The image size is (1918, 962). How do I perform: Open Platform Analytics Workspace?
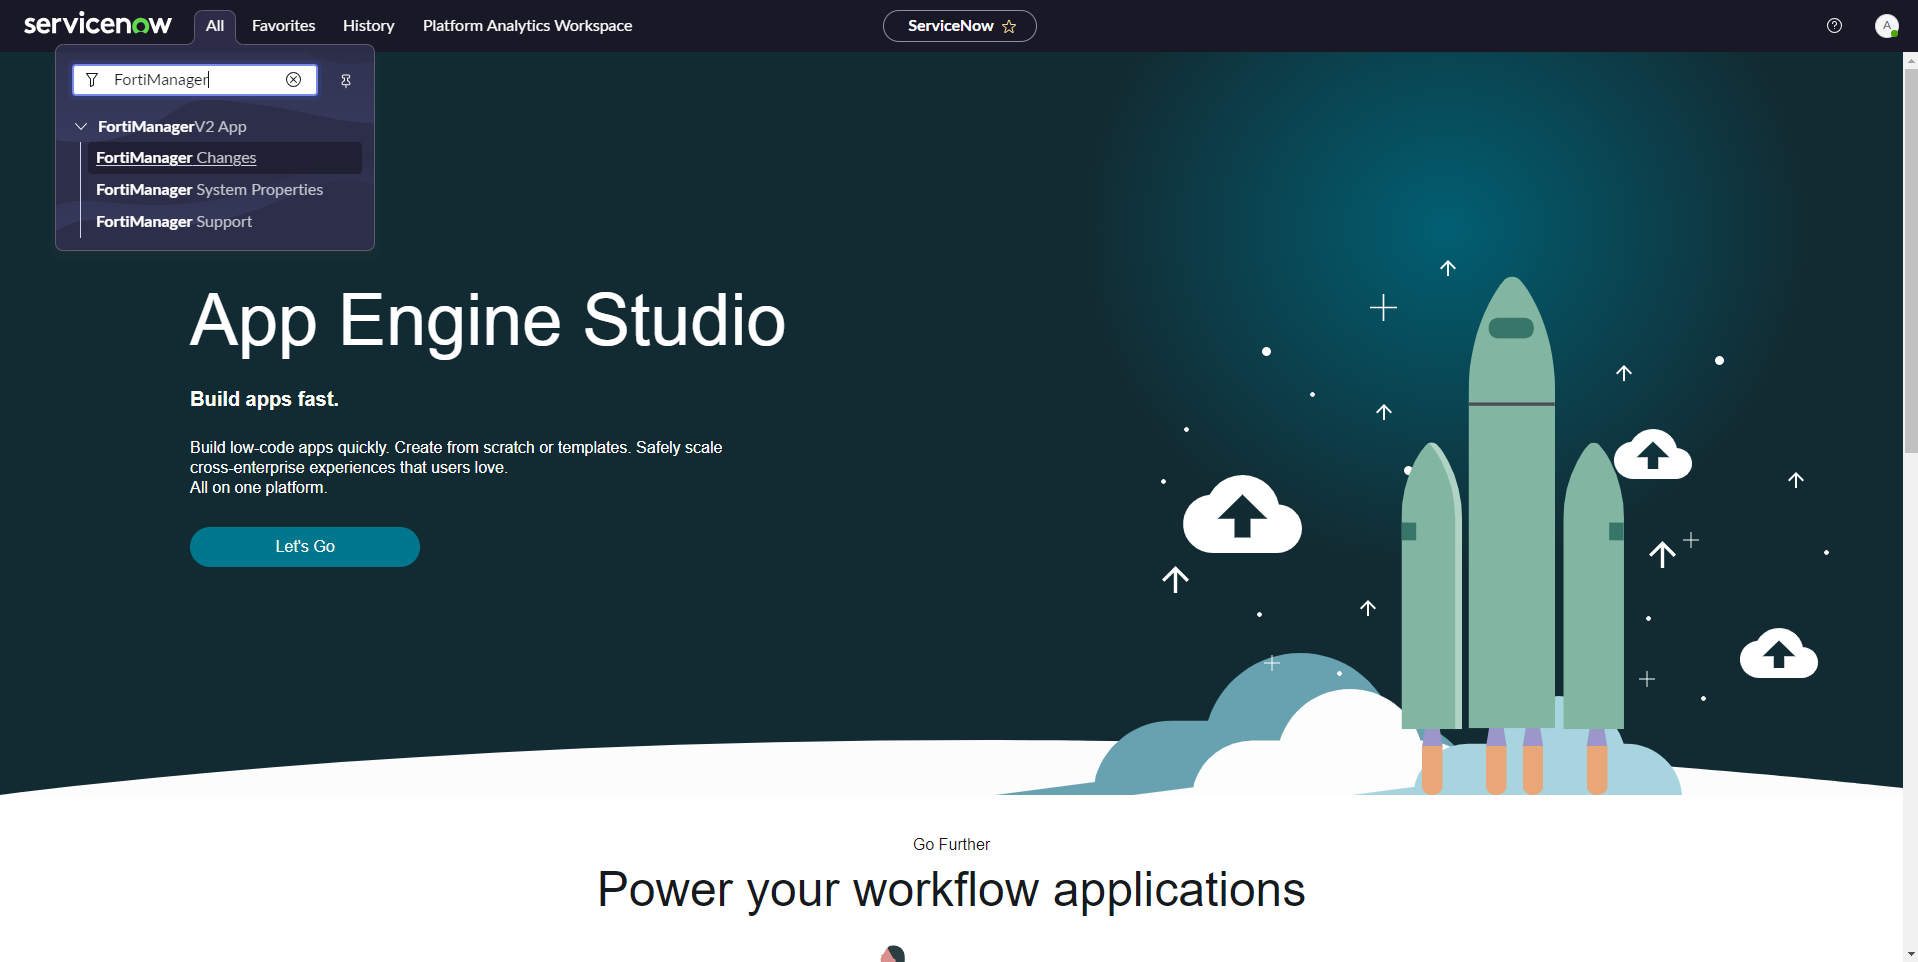tap(527, 26)
